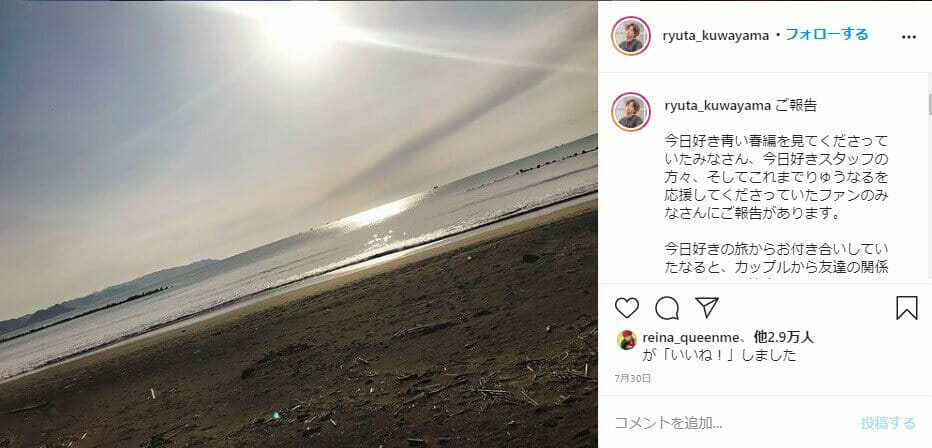Like the post with the heart icon
The height and width of the screenshot is (448, 932).
626,308
